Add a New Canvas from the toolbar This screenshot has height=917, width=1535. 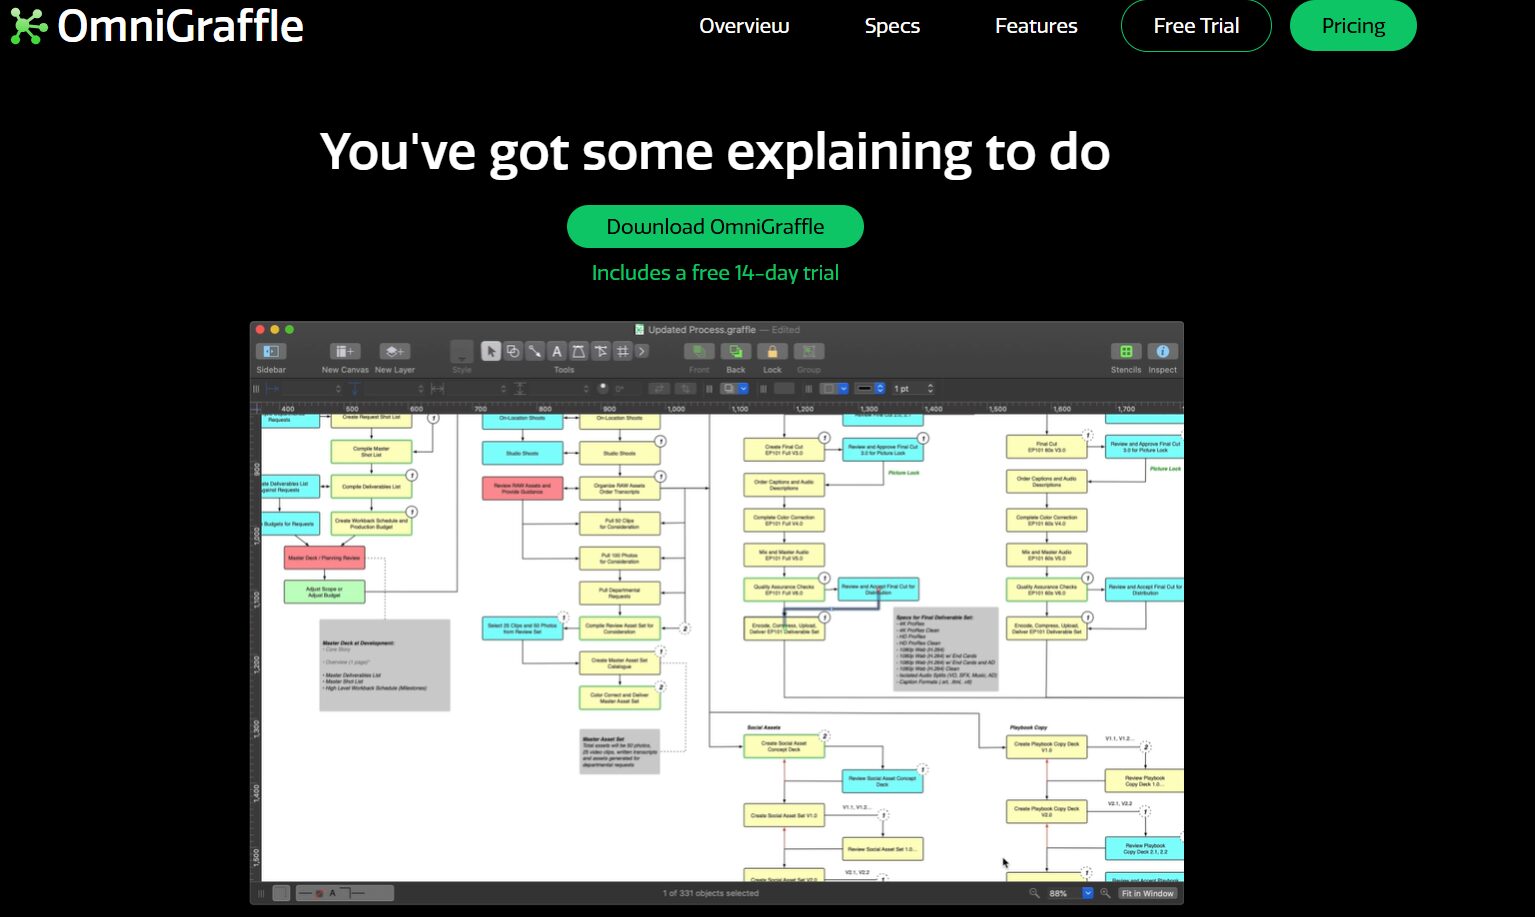coord(344,352)
